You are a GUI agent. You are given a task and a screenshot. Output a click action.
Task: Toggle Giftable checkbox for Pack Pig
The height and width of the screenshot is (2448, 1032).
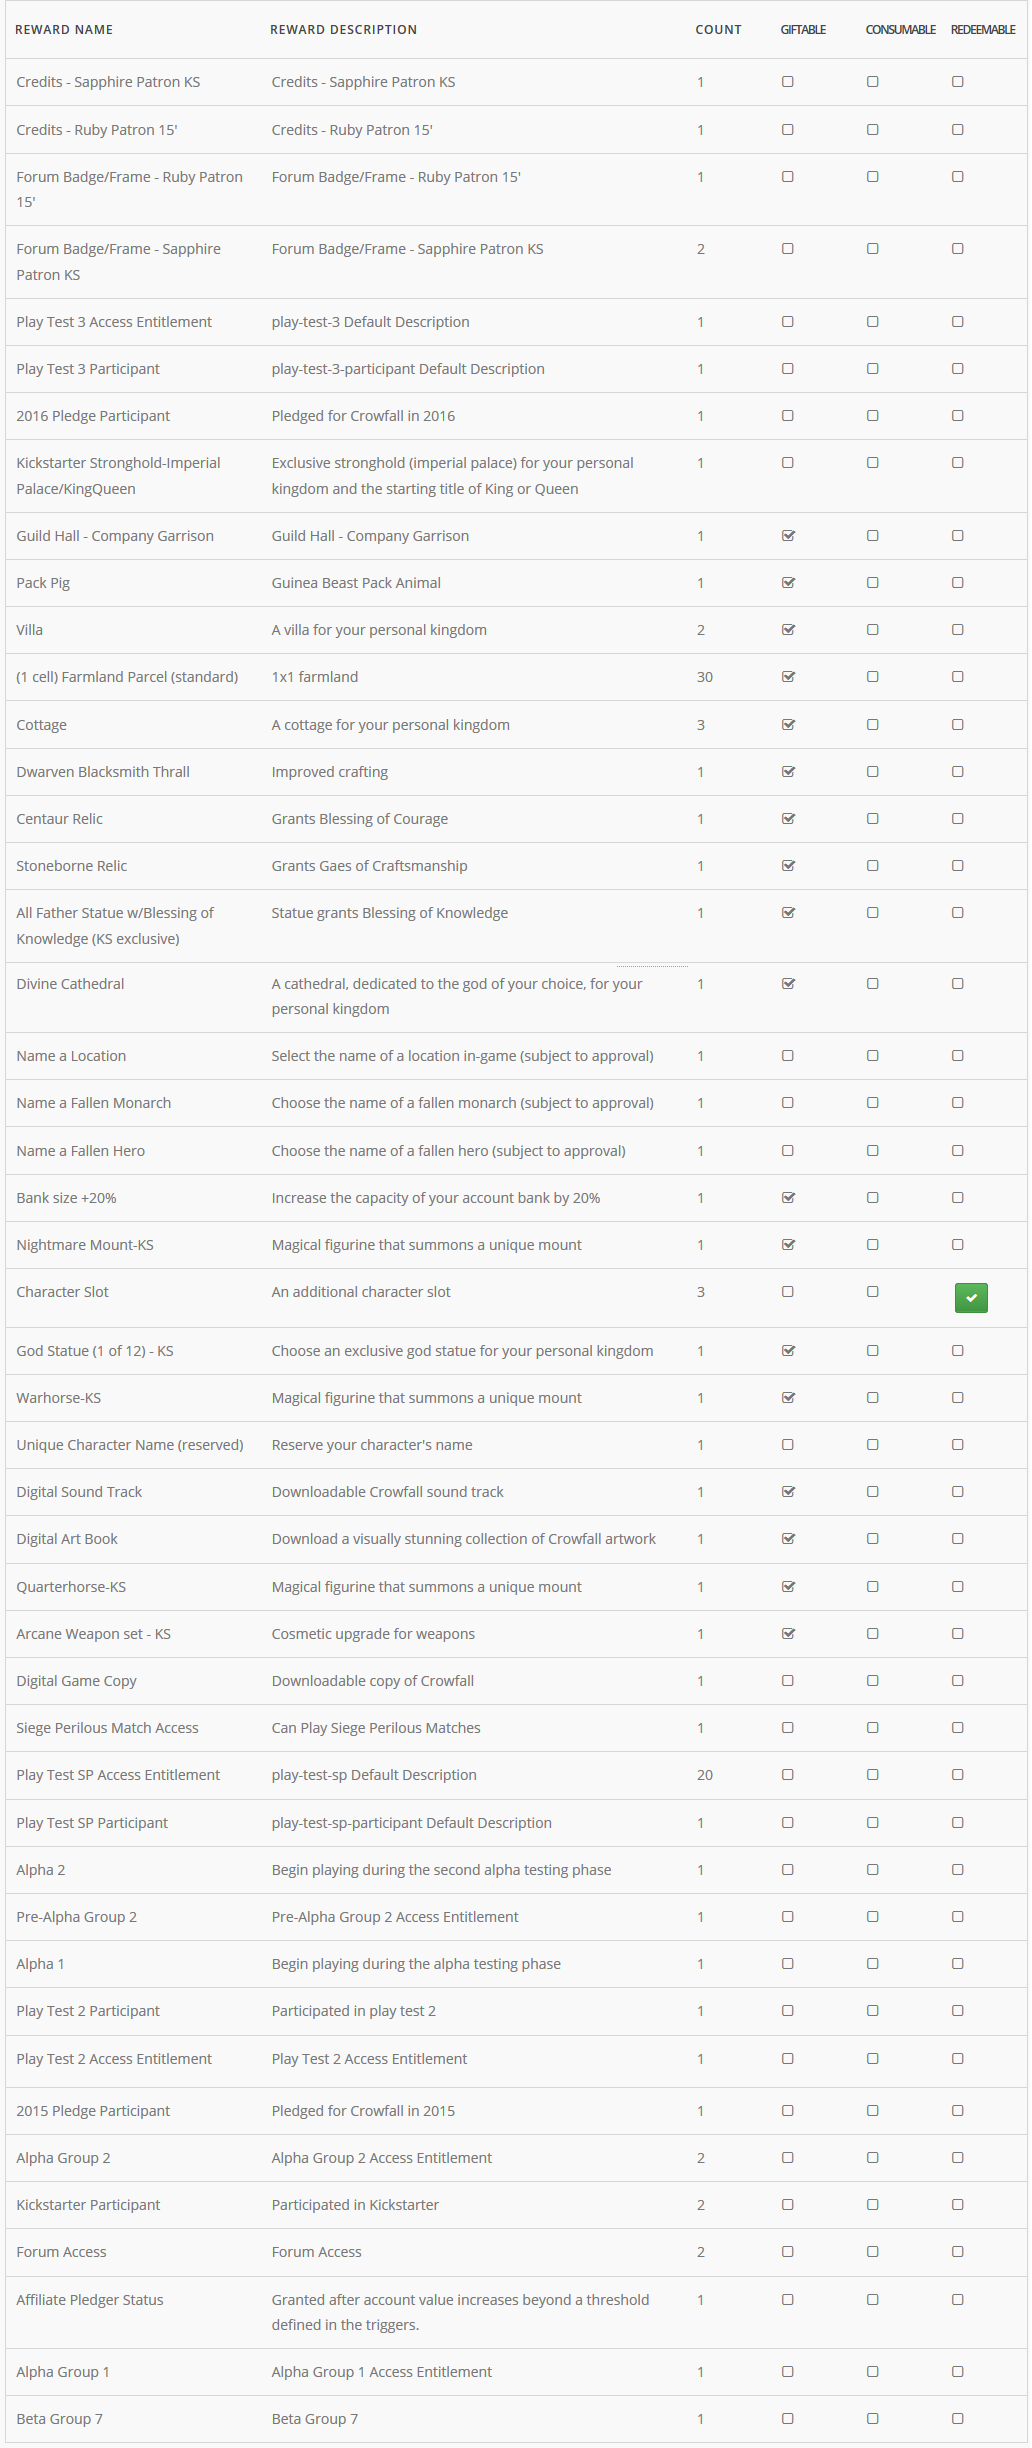pos(788,582)
